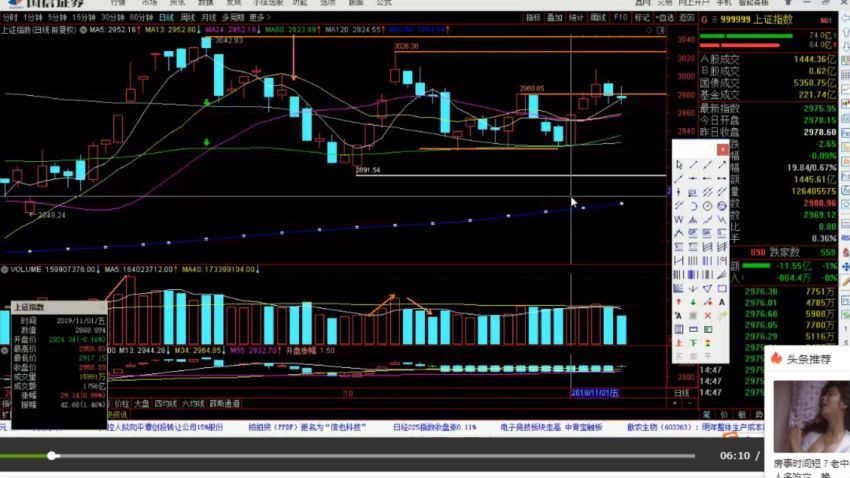Click the chart window toggle icon top-right
The width and height of the screenshot is (850, 478).
click(x=660, y=30)
